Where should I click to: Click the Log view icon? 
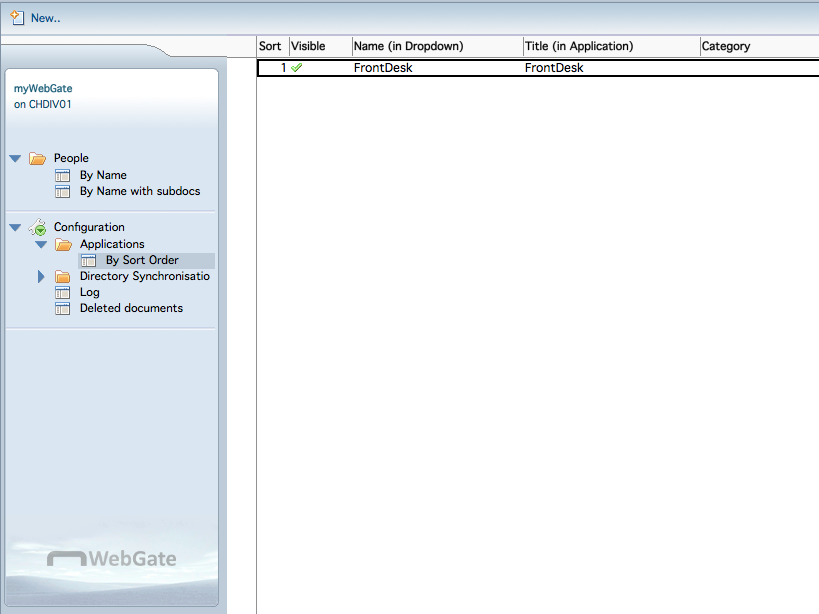[63, 292]
